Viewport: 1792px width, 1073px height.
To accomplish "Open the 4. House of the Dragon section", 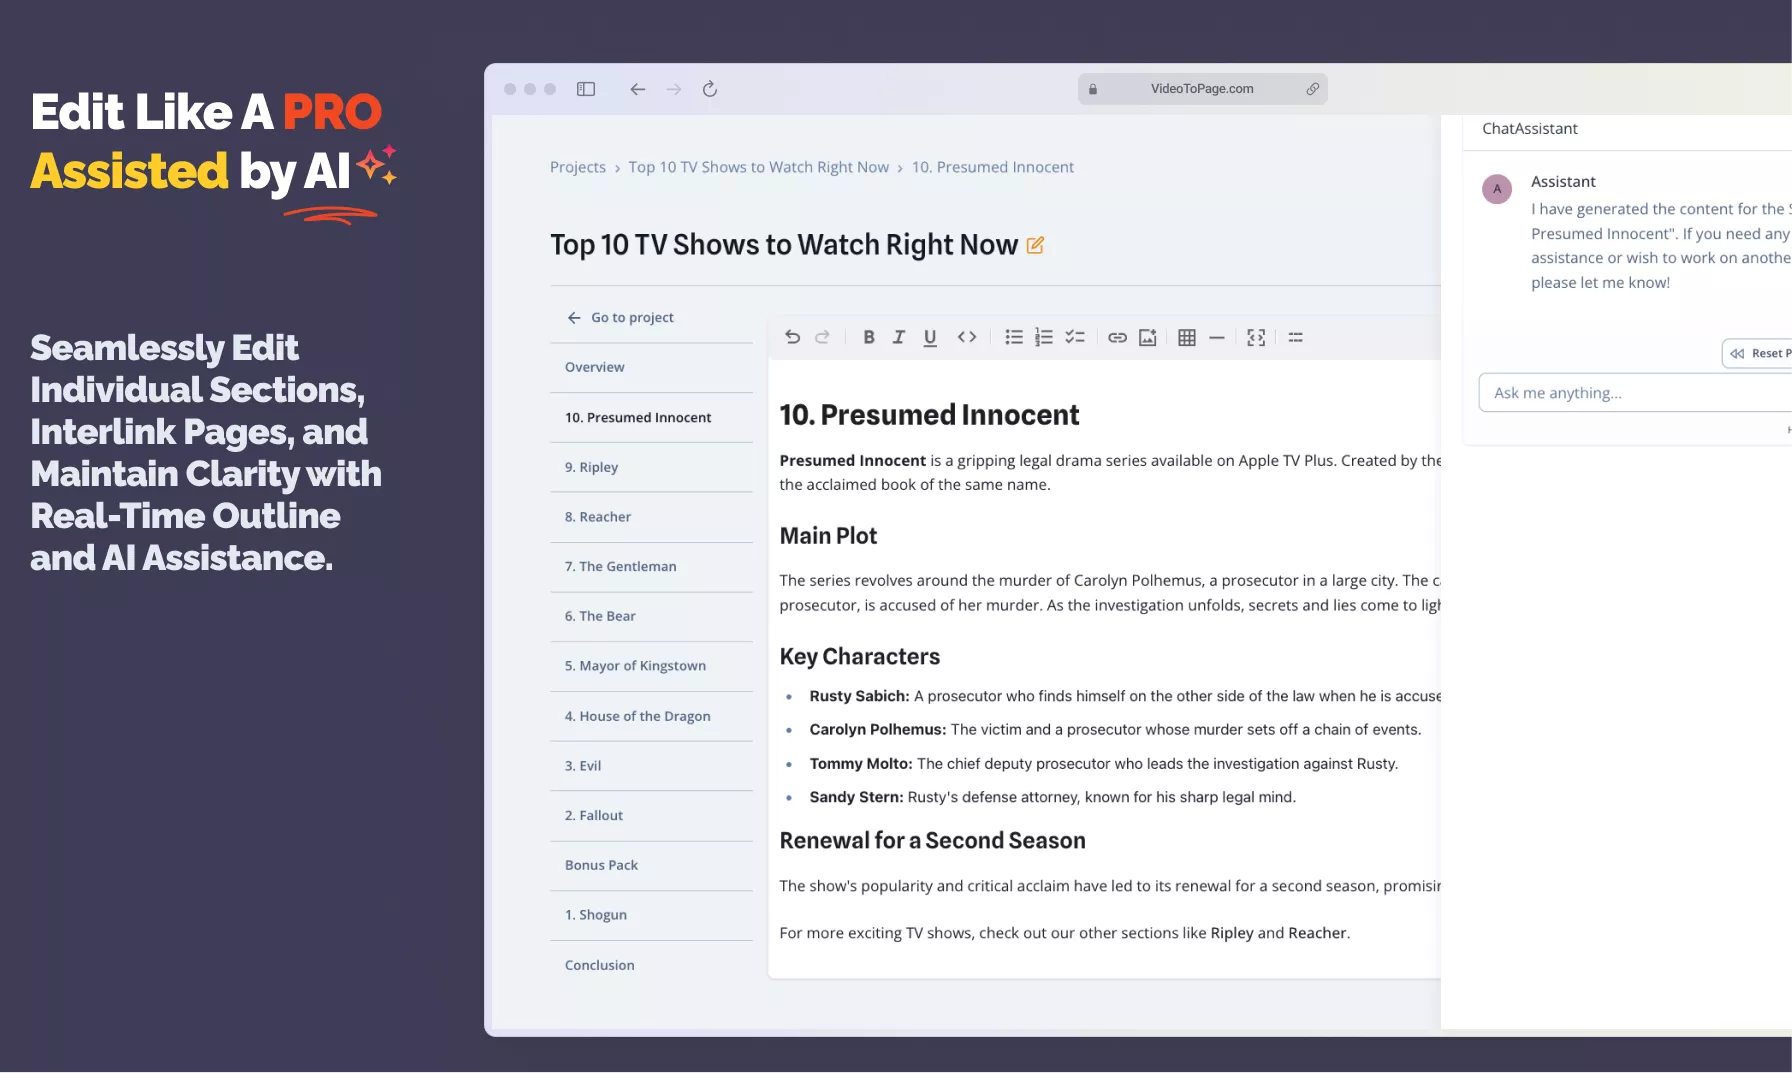I will click(x=637, y=716).
